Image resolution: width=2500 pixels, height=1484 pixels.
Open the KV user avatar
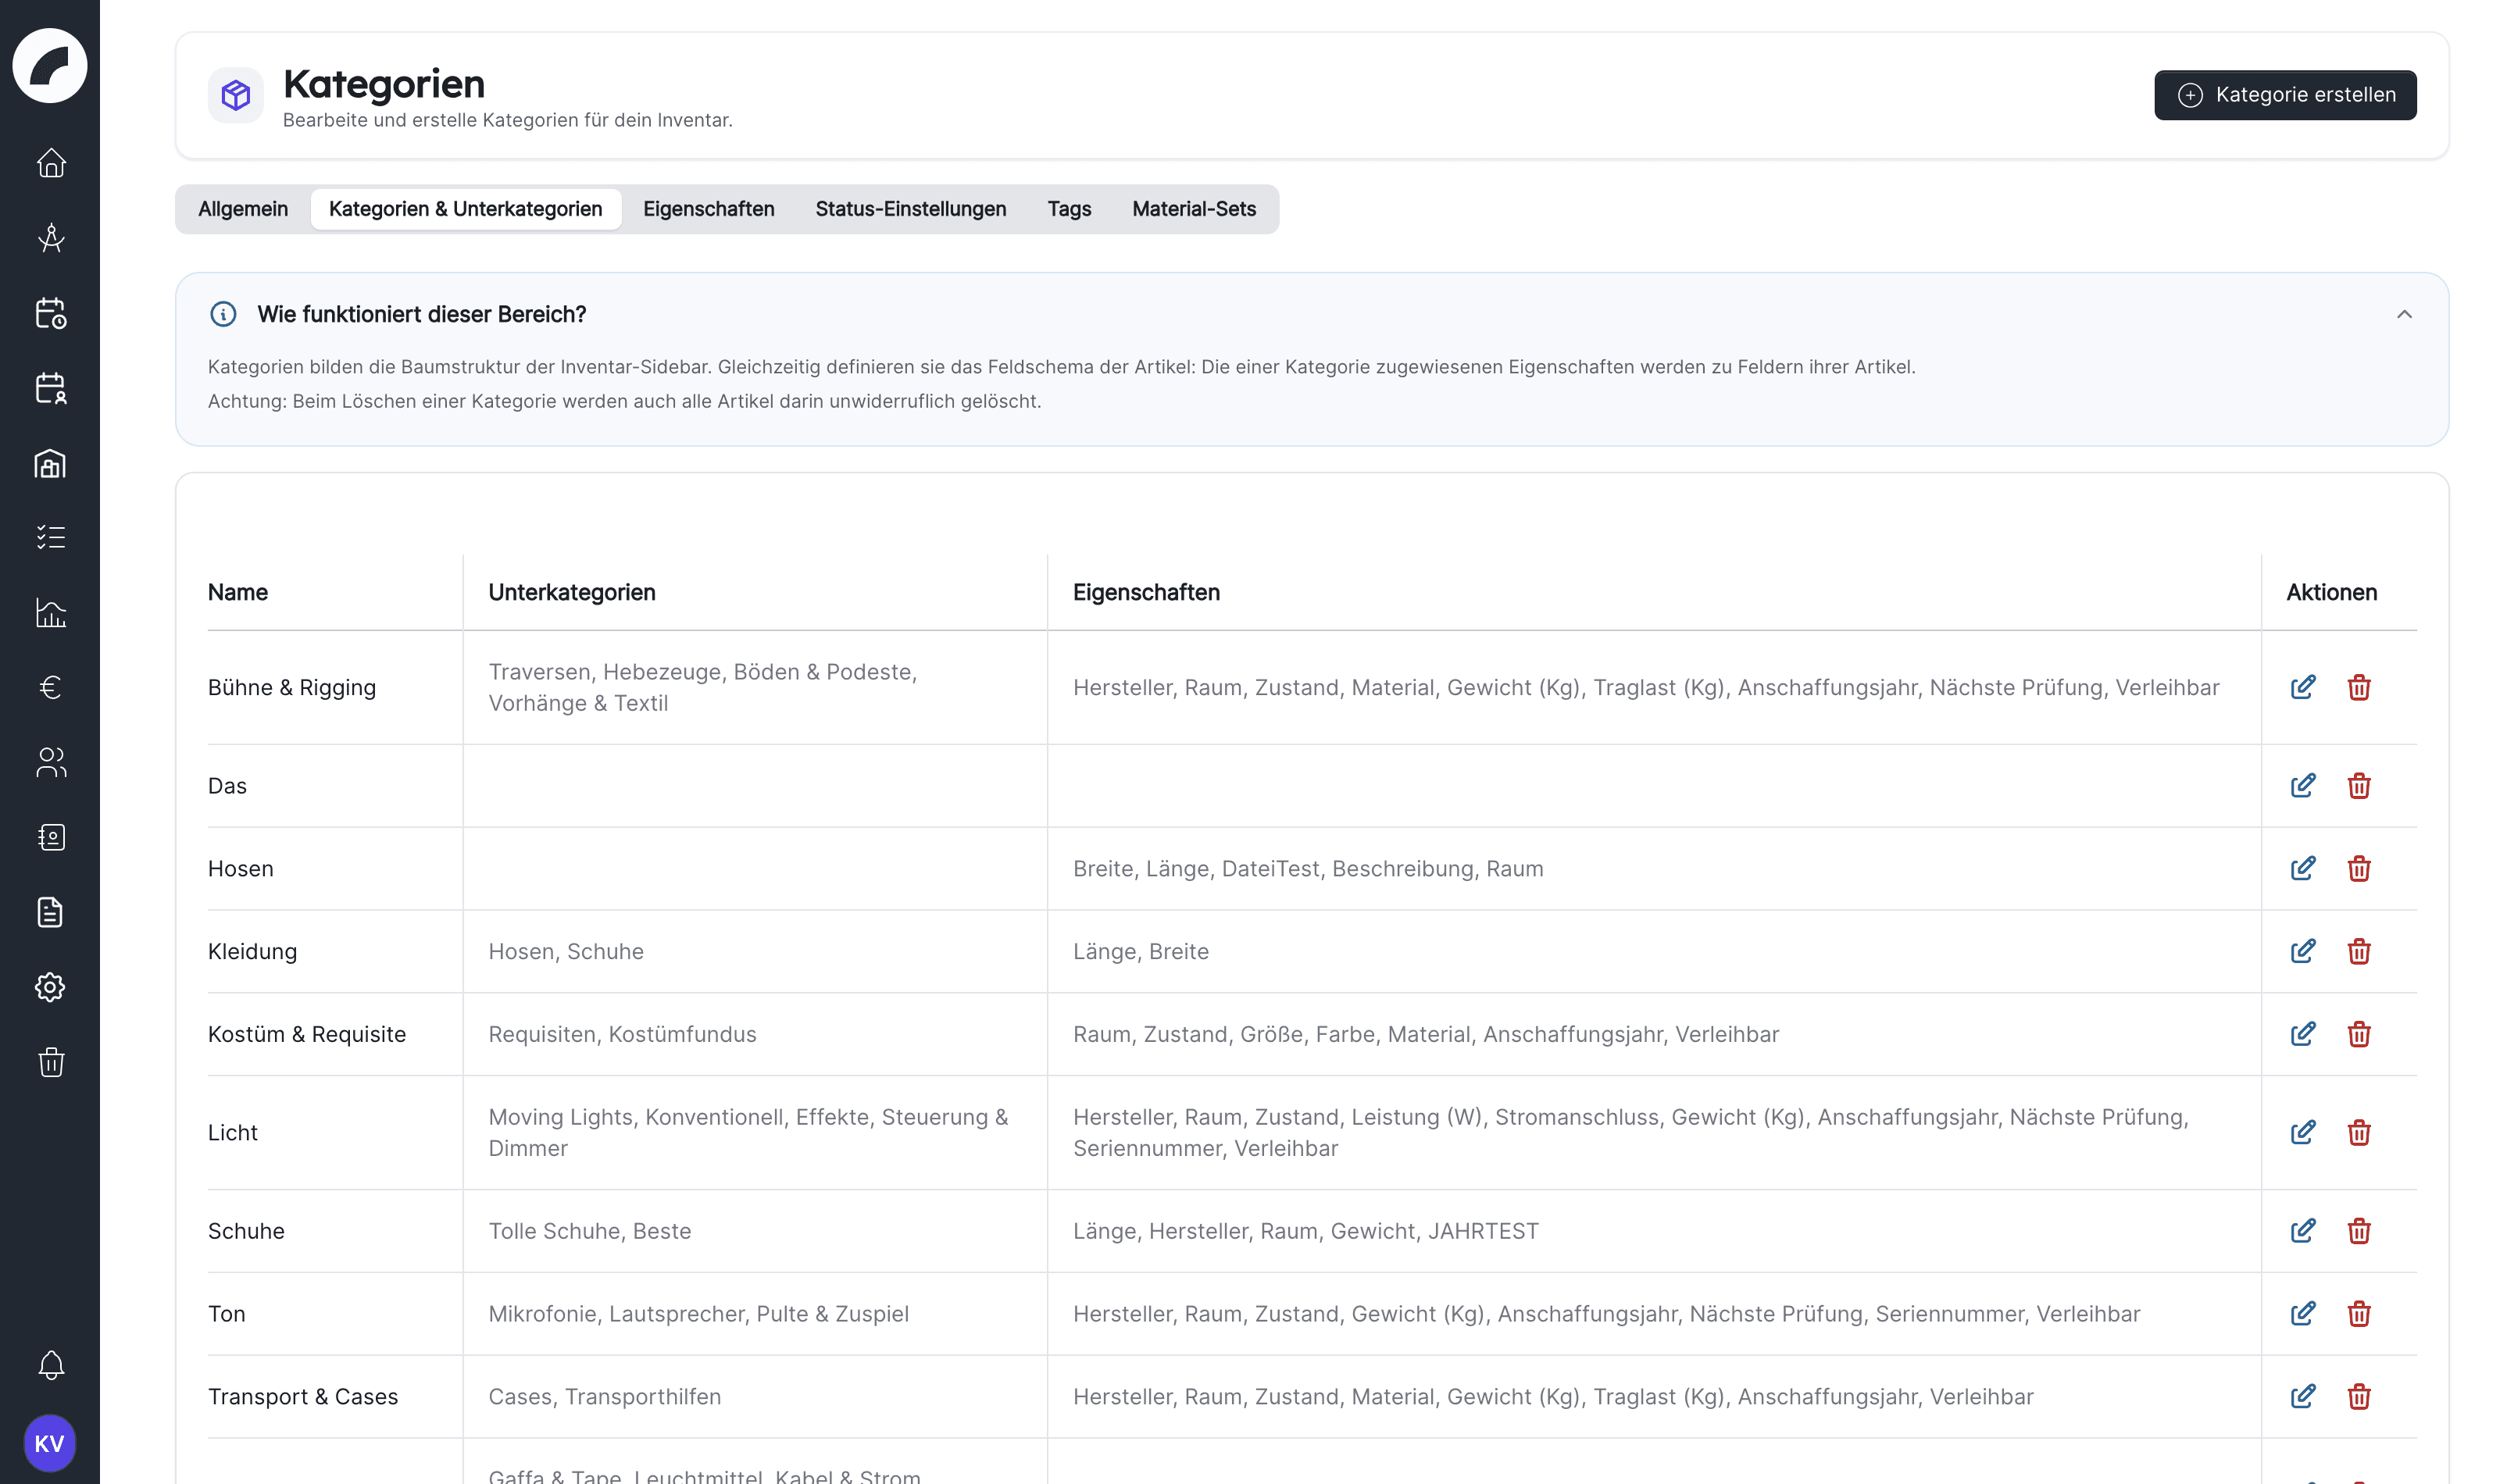click(49, 1443)
